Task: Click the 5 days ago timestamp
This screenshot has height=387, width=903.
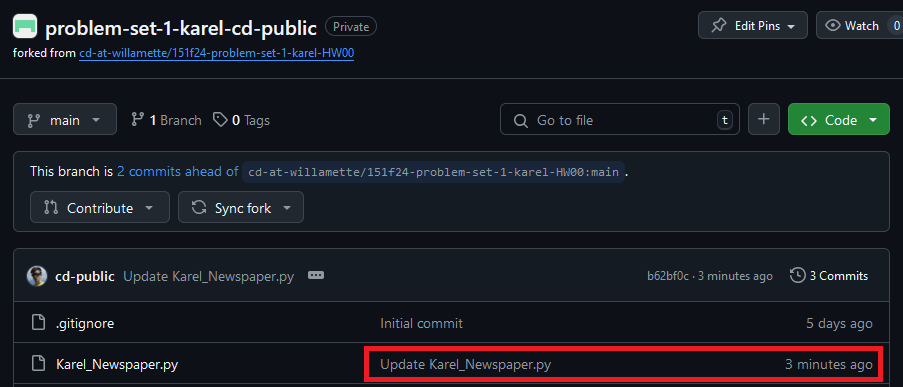Action: [839, 323]
